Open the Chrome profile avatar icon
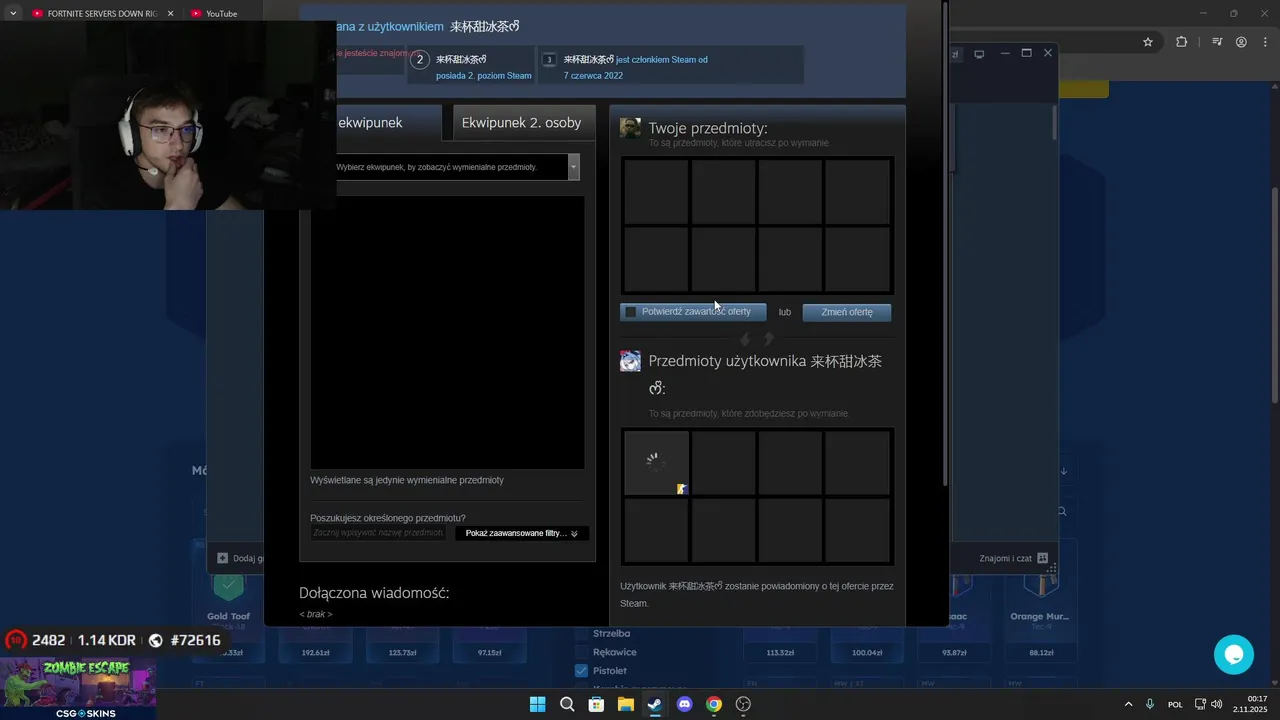Screen dimensions: 1280x720 pos(1241,42)
